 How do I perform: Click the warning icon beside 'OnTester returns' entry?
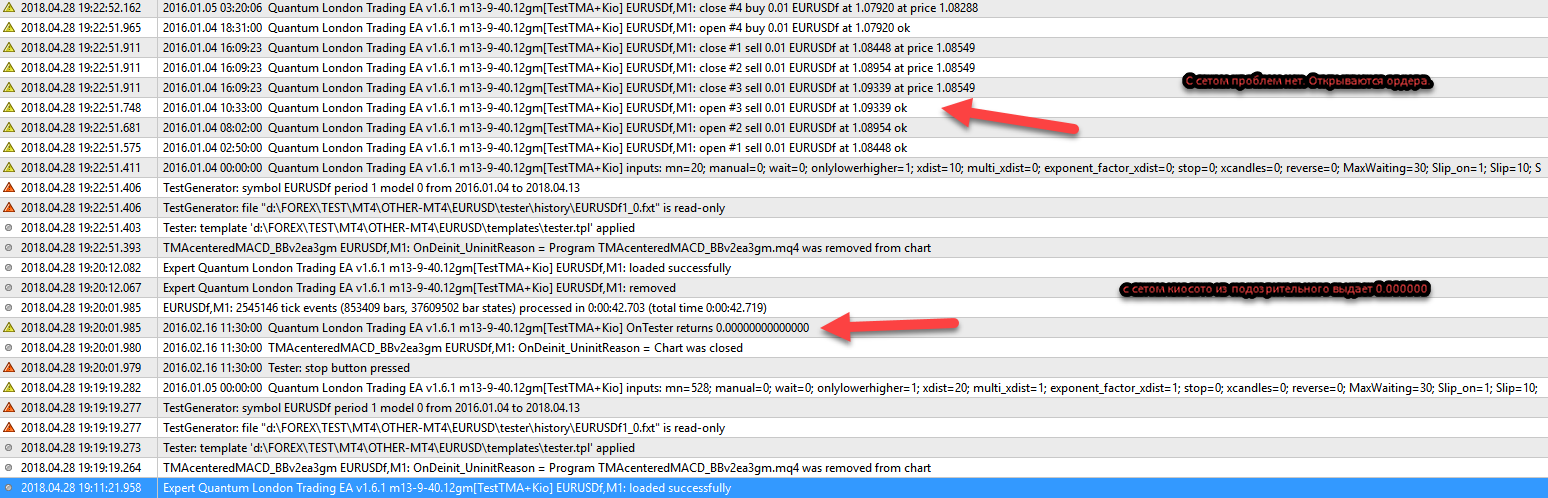(9, 327)
